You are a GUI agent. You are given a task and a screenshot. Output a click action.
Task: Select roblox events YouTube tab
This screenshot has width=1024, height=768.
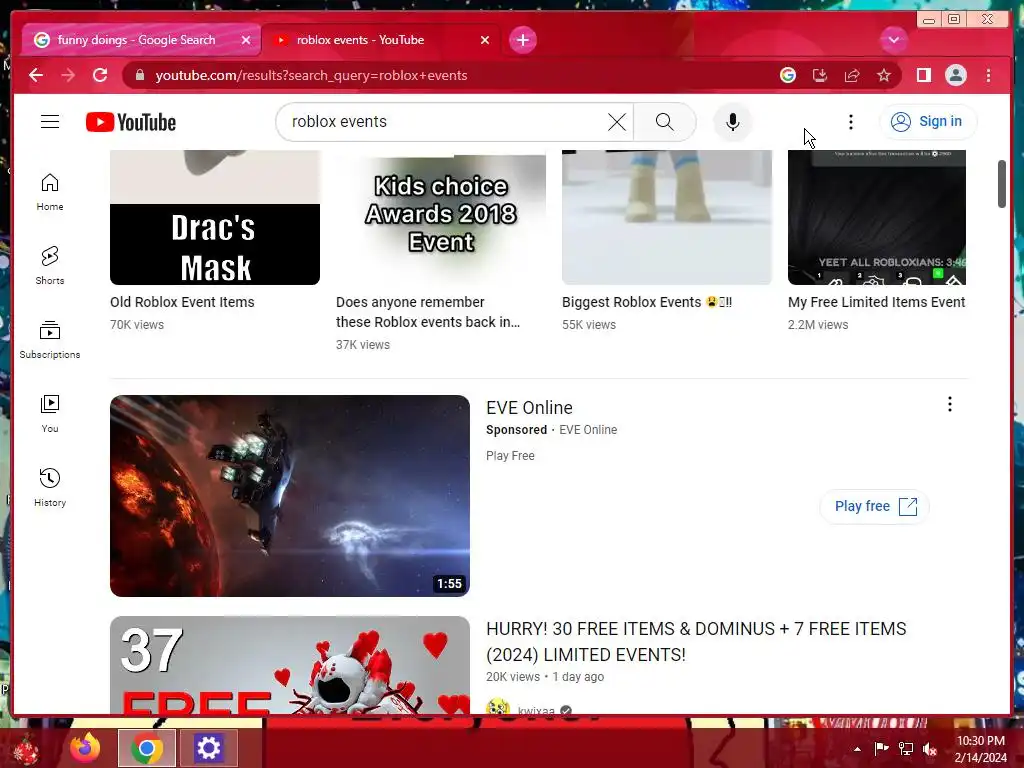[360, 40]
